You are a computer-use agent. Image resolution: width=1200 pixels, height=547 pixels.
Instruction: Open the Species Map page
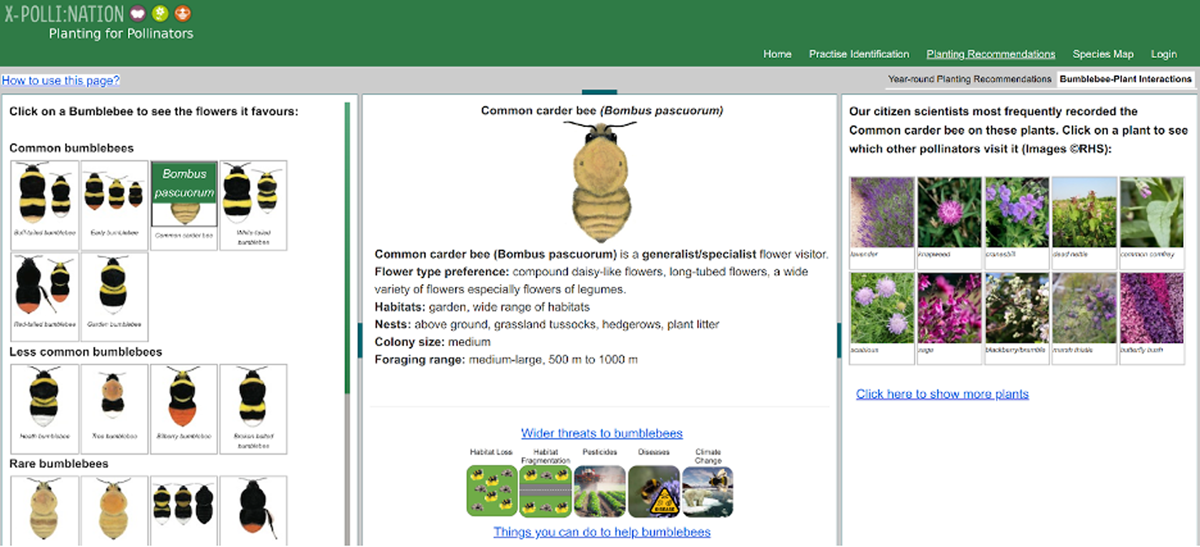click(x=1103, y=54)
